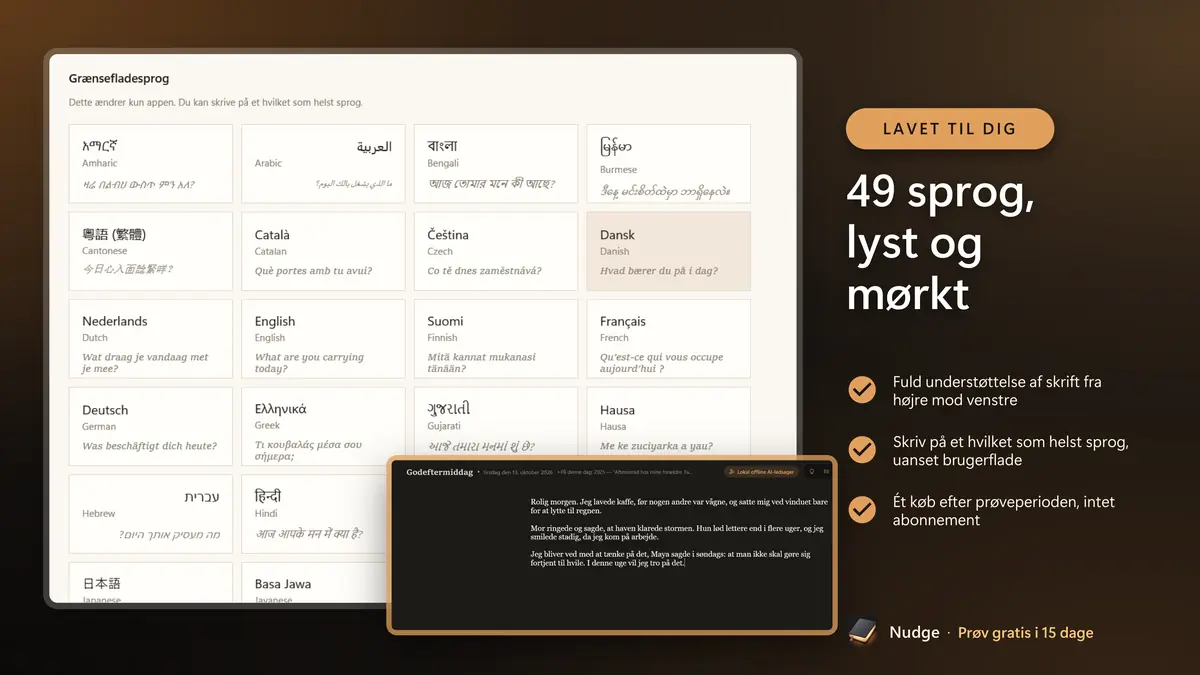Click the far-right toolbar icon in the dark journal window
The height and width of the screenshot is (675, 1200).
tap(826, 471)
